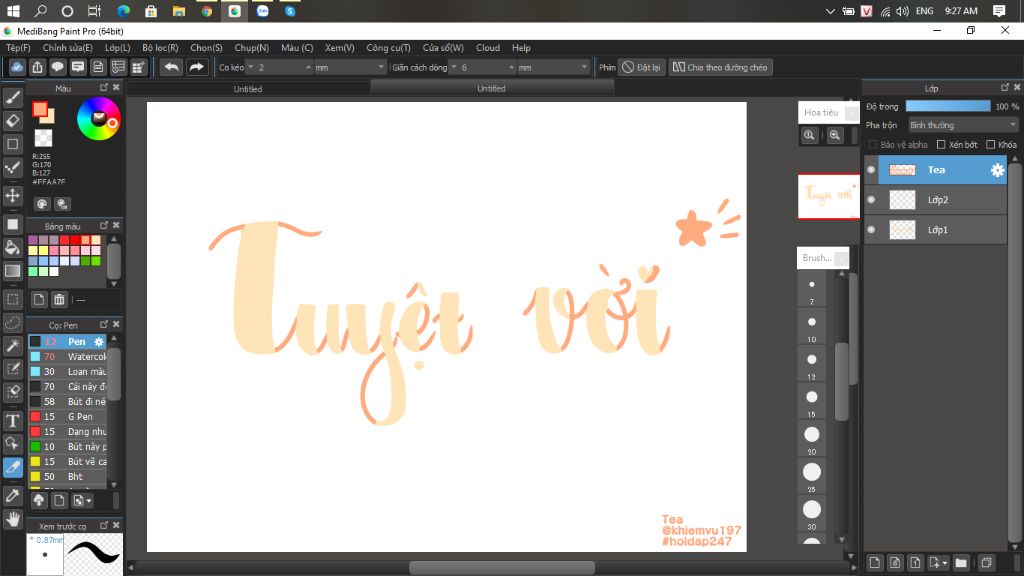Delete the selected palette color with trash icon
1024x576 pixels.
coord(59,300)
